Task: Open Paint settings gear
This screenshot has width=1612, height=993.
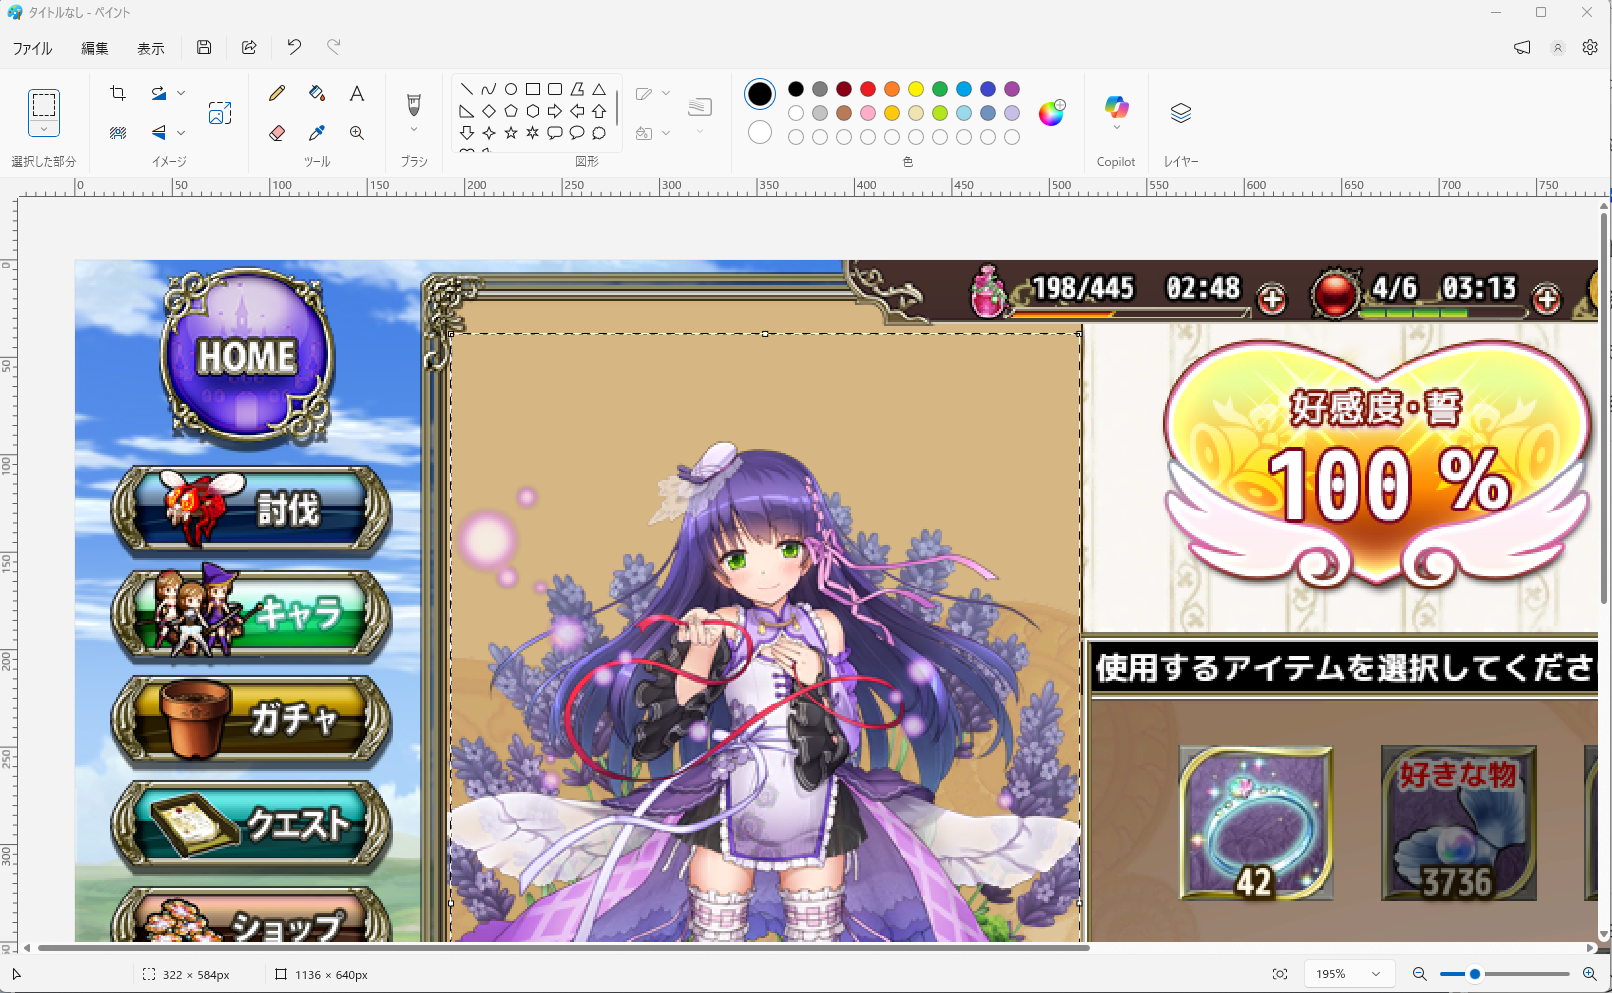Action: point(1590,47)
